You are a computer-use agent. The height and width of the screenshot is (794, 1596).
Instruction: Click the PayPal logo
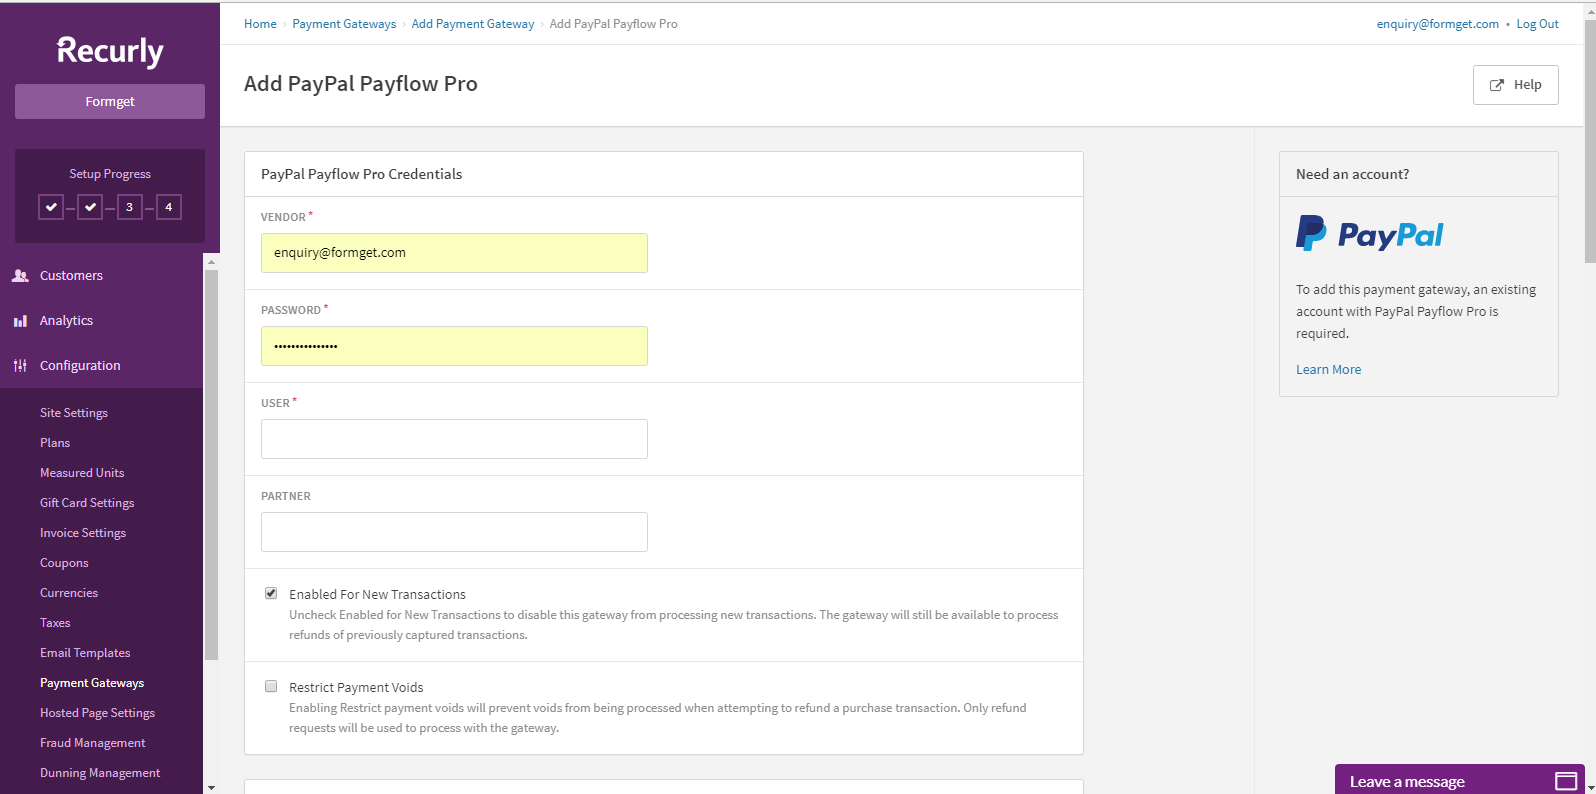tap(1369, 234)
